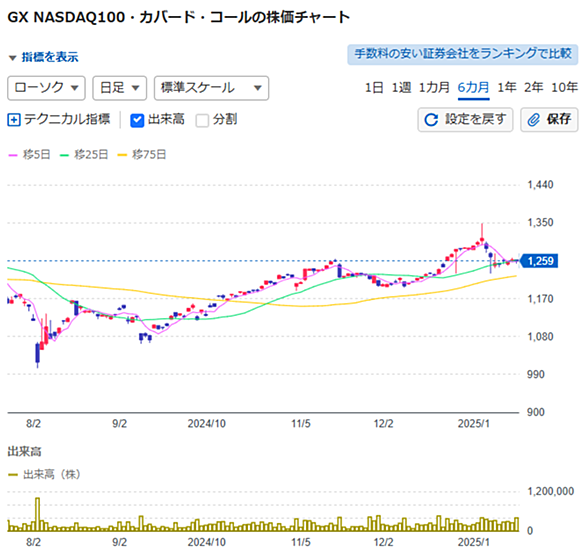Click the 保存 save button
The width and height of the screenshot is (586, 554).
(549, 120)
